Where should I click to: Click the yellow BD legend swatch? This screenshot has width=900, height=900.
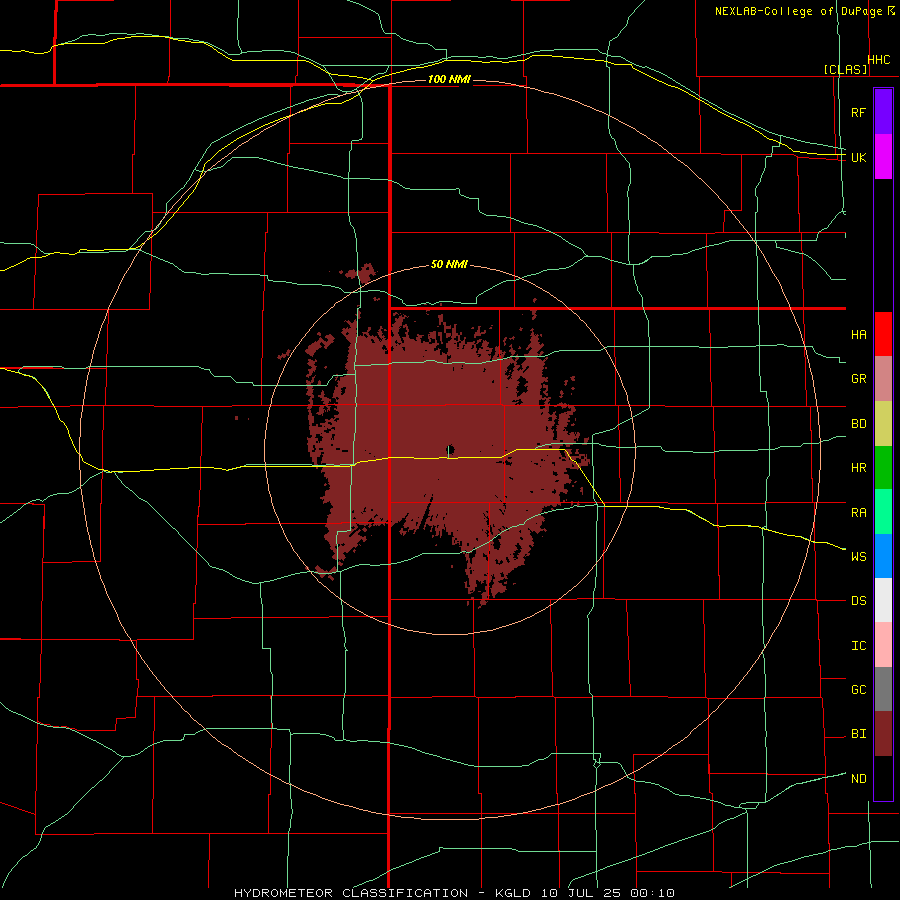click(x=883, y=423)
